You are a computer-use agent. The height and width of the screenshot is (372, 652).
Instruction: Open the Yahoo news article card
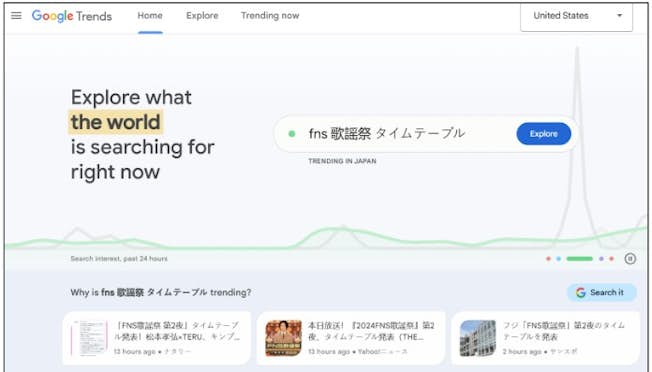[x=351, y=338]
